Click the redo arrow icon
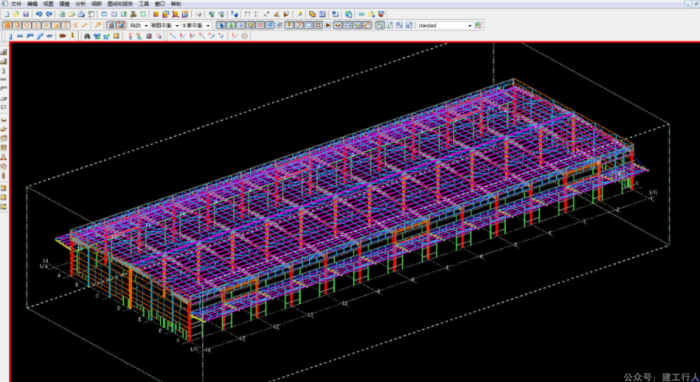The image size is (700, 382). (x=49, y=15)
